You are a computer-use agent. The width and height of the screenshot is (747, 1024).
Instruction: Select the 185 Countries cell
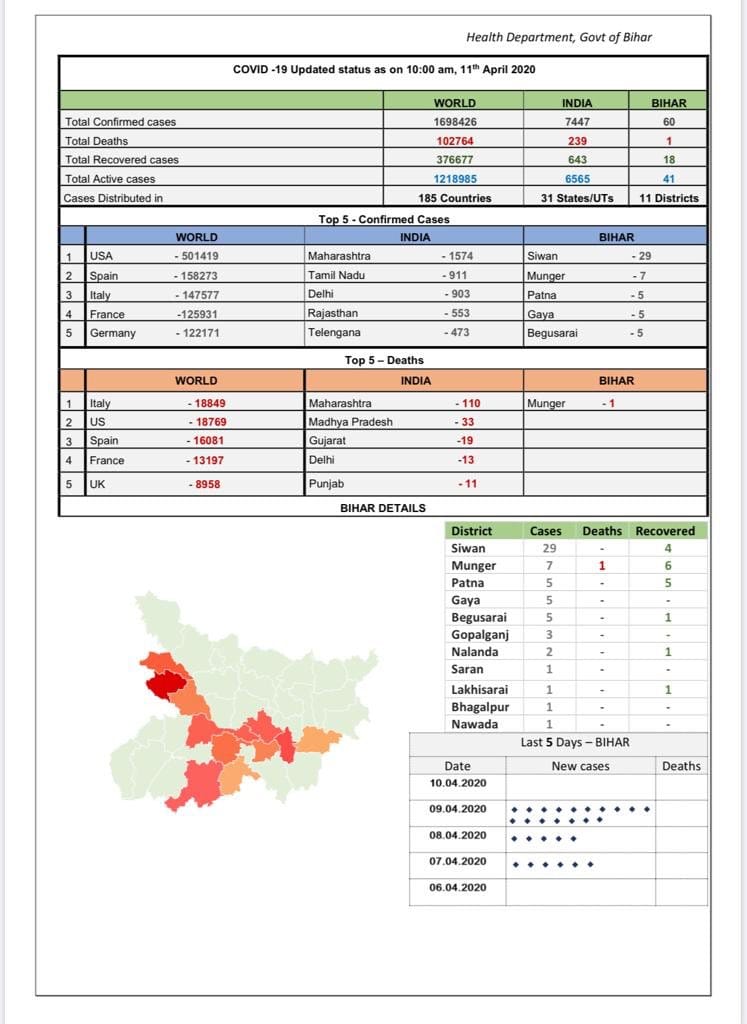454,198
